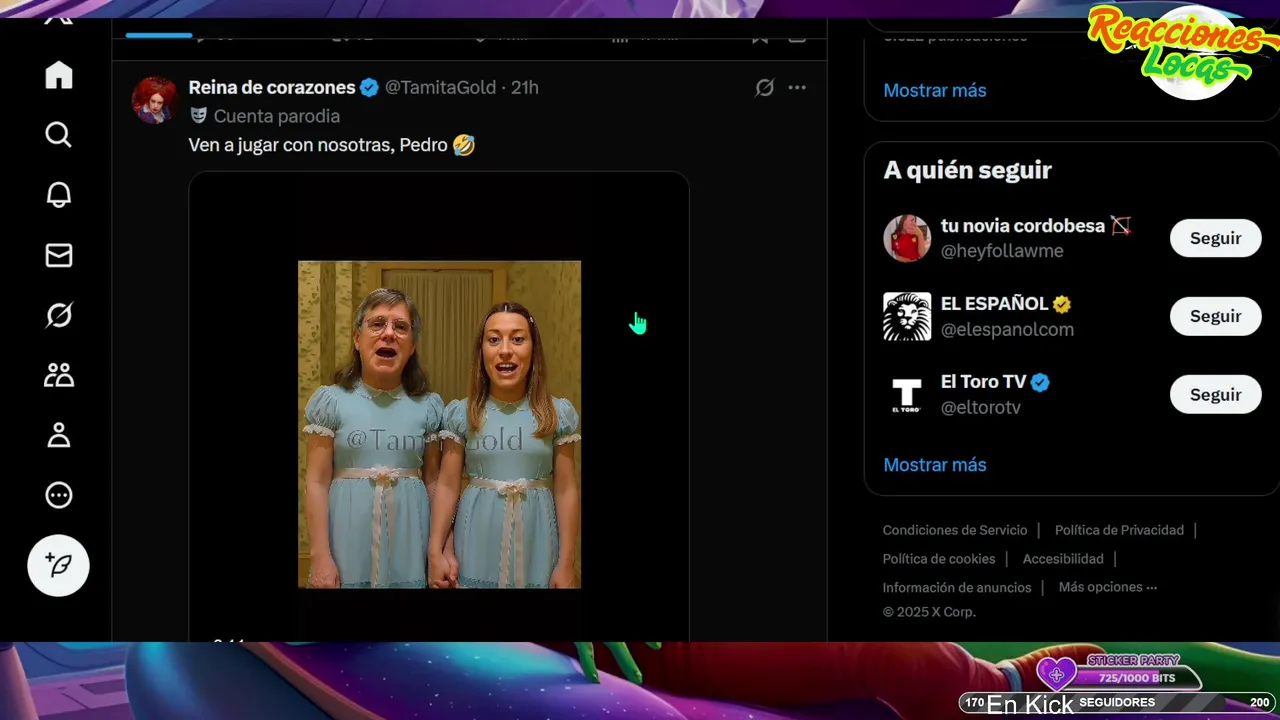Open Grok icon in sidebar

pos(59,316)
